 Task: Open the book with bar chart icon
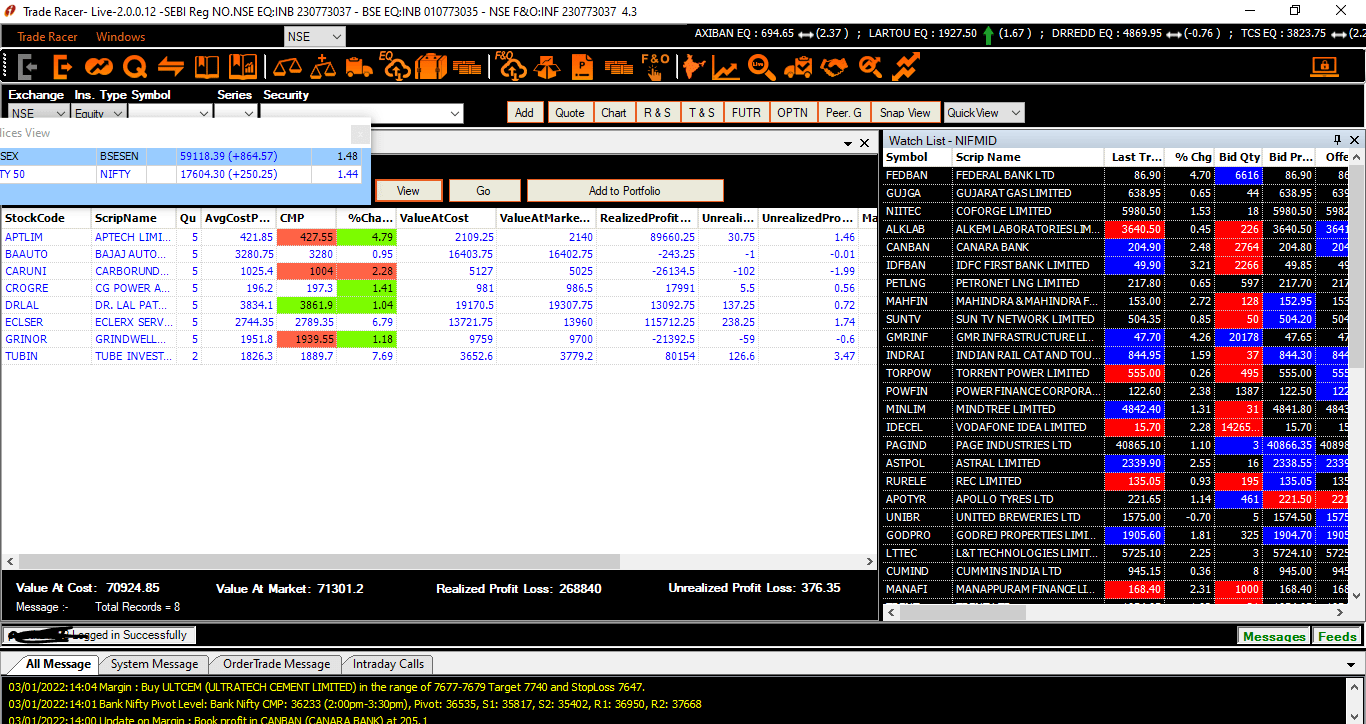[243, 67]
